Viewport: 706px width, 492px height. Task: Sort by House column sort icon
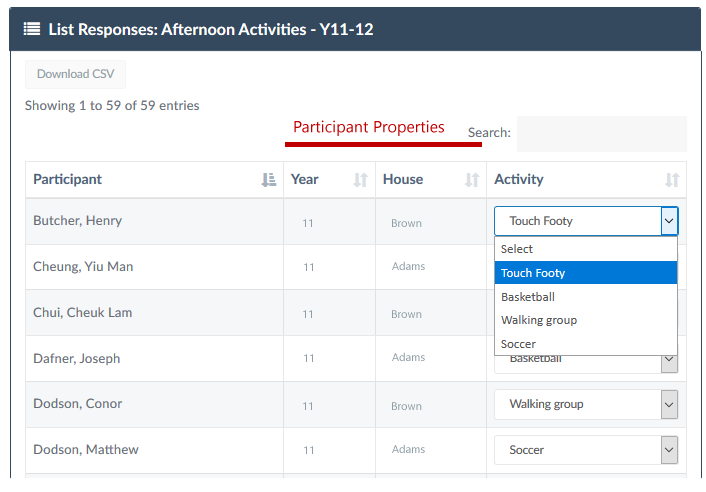[472, 180]
